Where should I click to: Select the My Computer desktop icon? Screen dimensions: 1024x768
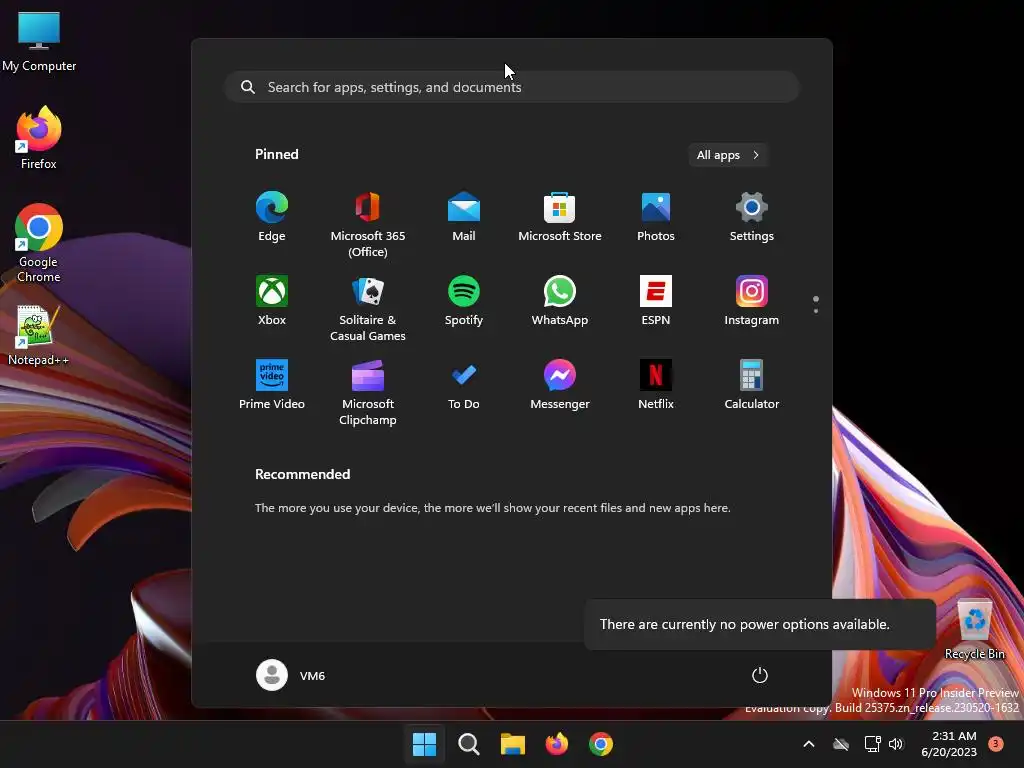(39, 42)
